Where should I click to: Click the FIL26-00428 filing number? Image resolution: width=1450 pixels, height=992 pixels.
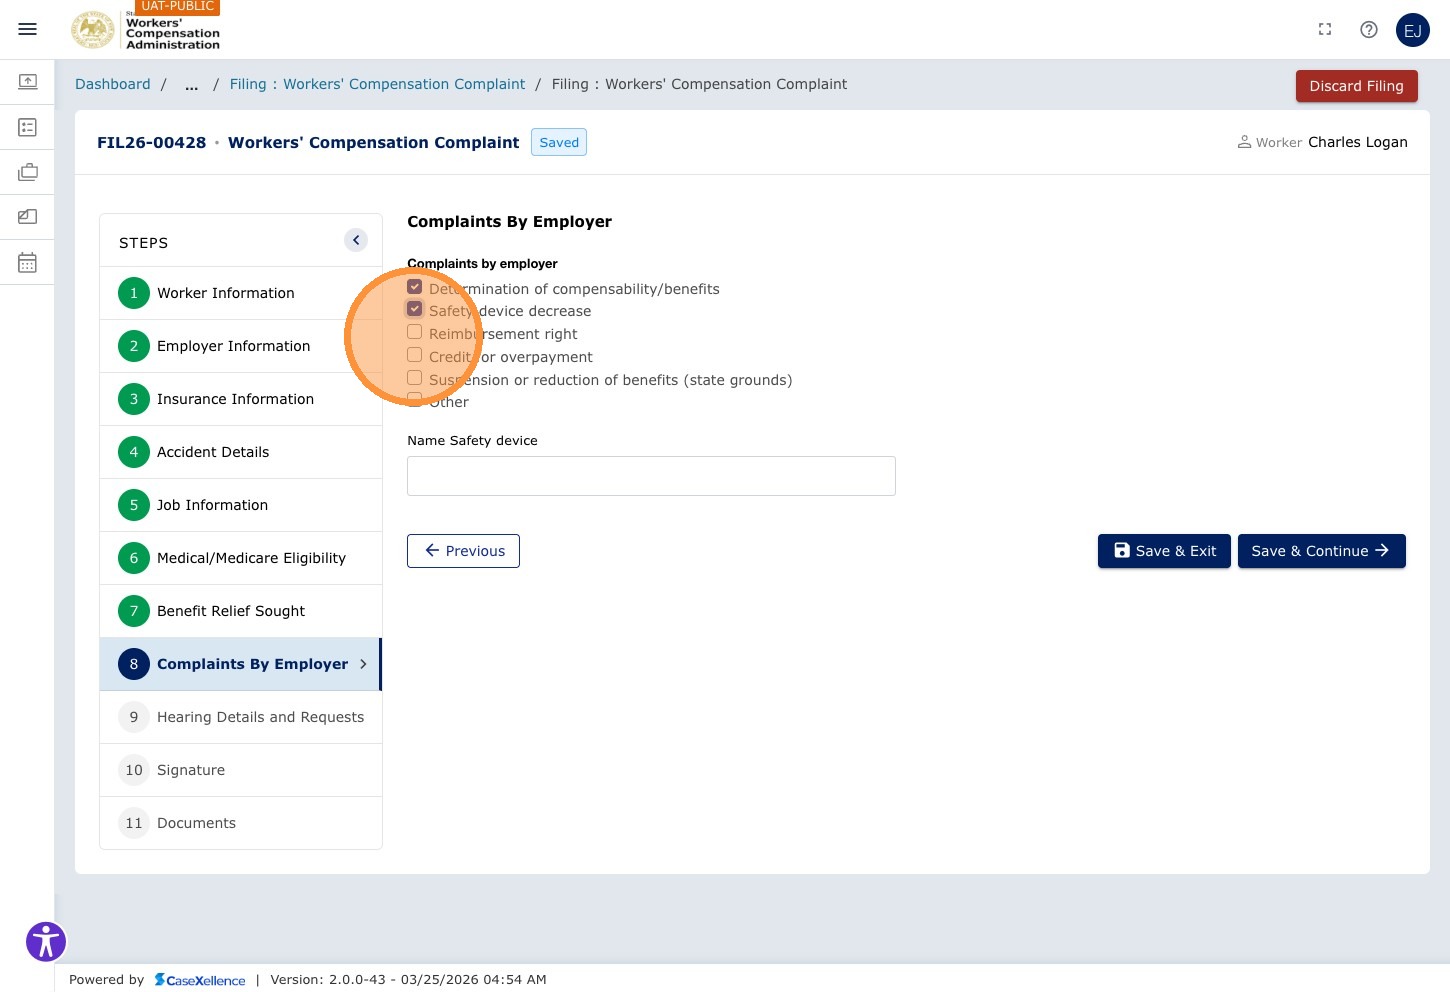(151, 142)
